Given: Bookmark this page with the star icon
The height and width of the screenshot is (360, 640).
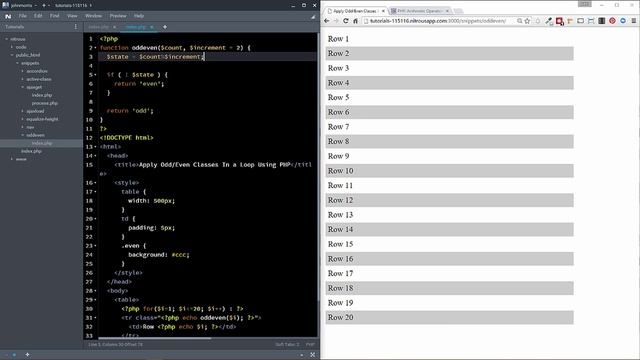Looking at the screenshot, I should 527,21.
